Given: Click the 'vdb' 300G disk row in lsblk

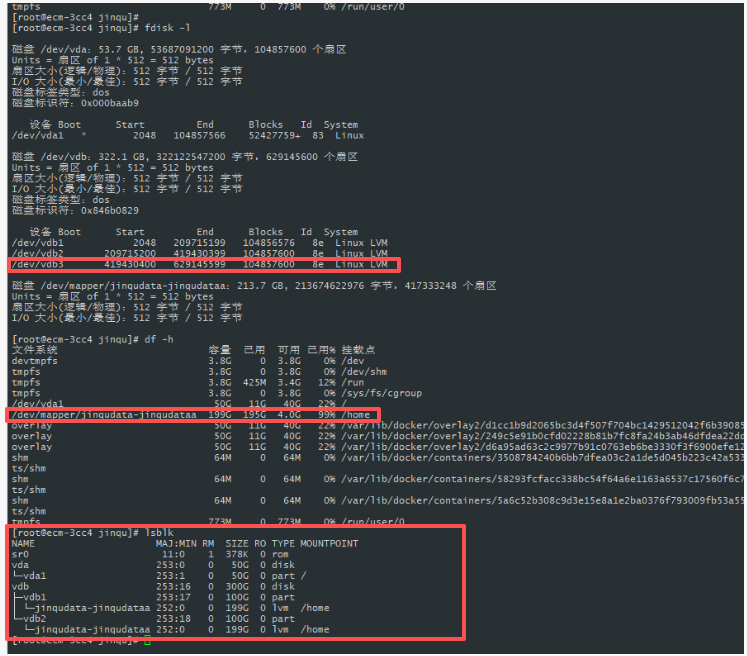Looking at the screenshot, I should click(x=153, y=587).
